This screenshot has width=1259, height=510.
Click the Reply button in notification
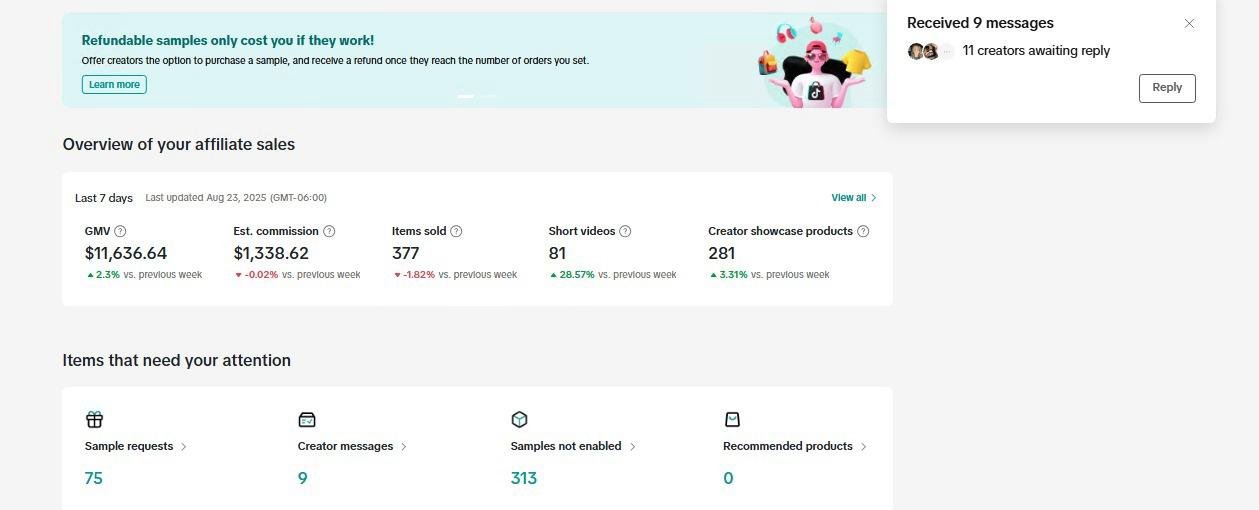point(1167,88)
